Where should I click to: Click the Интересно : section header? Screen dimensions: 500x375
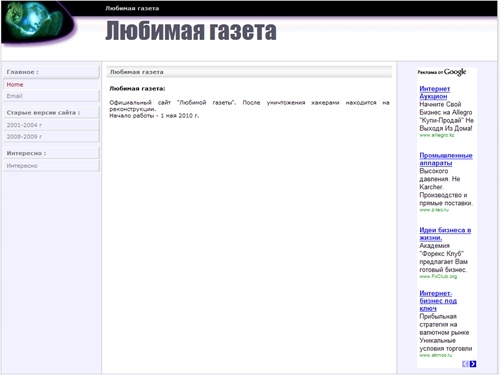pos(52,153)
